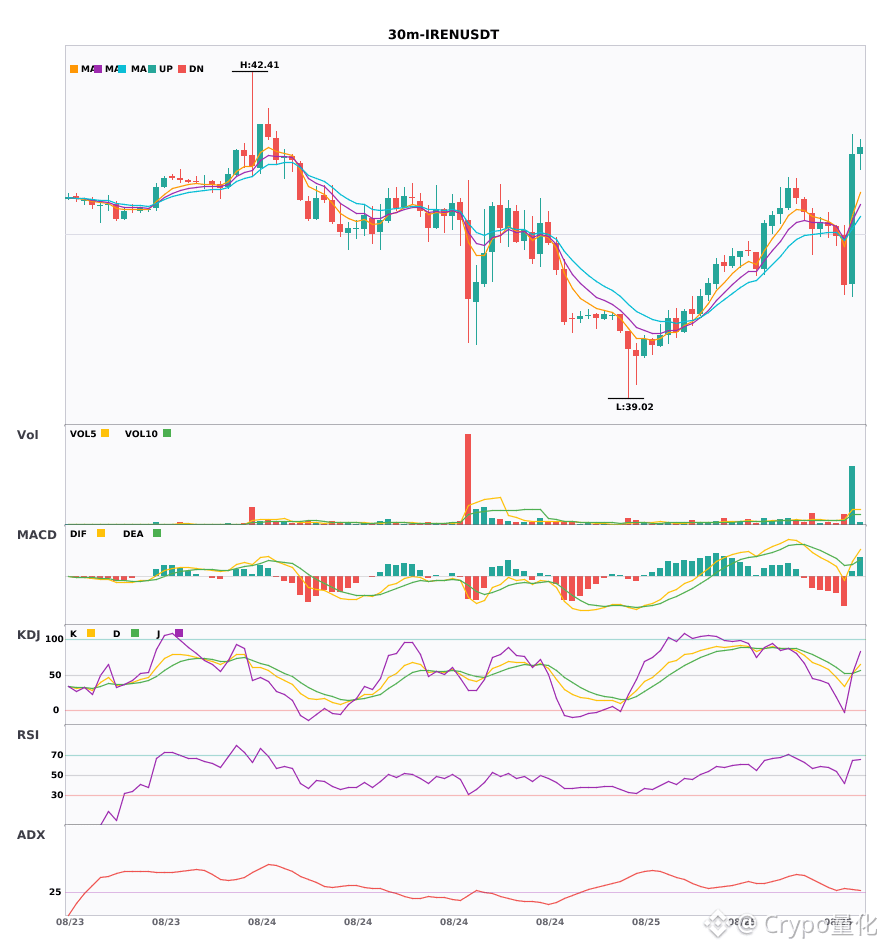Click the ADX 25 axis value

tap(55, 892)
